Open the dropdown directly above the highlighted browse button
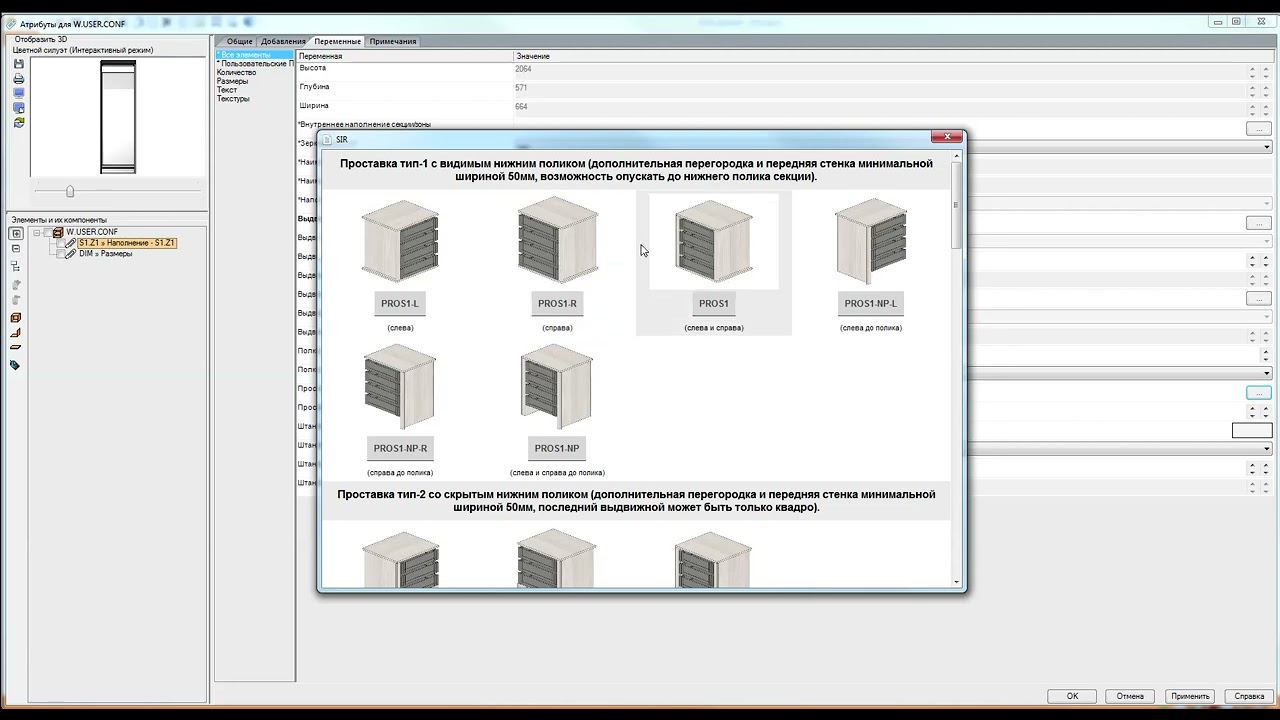This screenshot has height=720, width=1280. tap(1267, 373)
